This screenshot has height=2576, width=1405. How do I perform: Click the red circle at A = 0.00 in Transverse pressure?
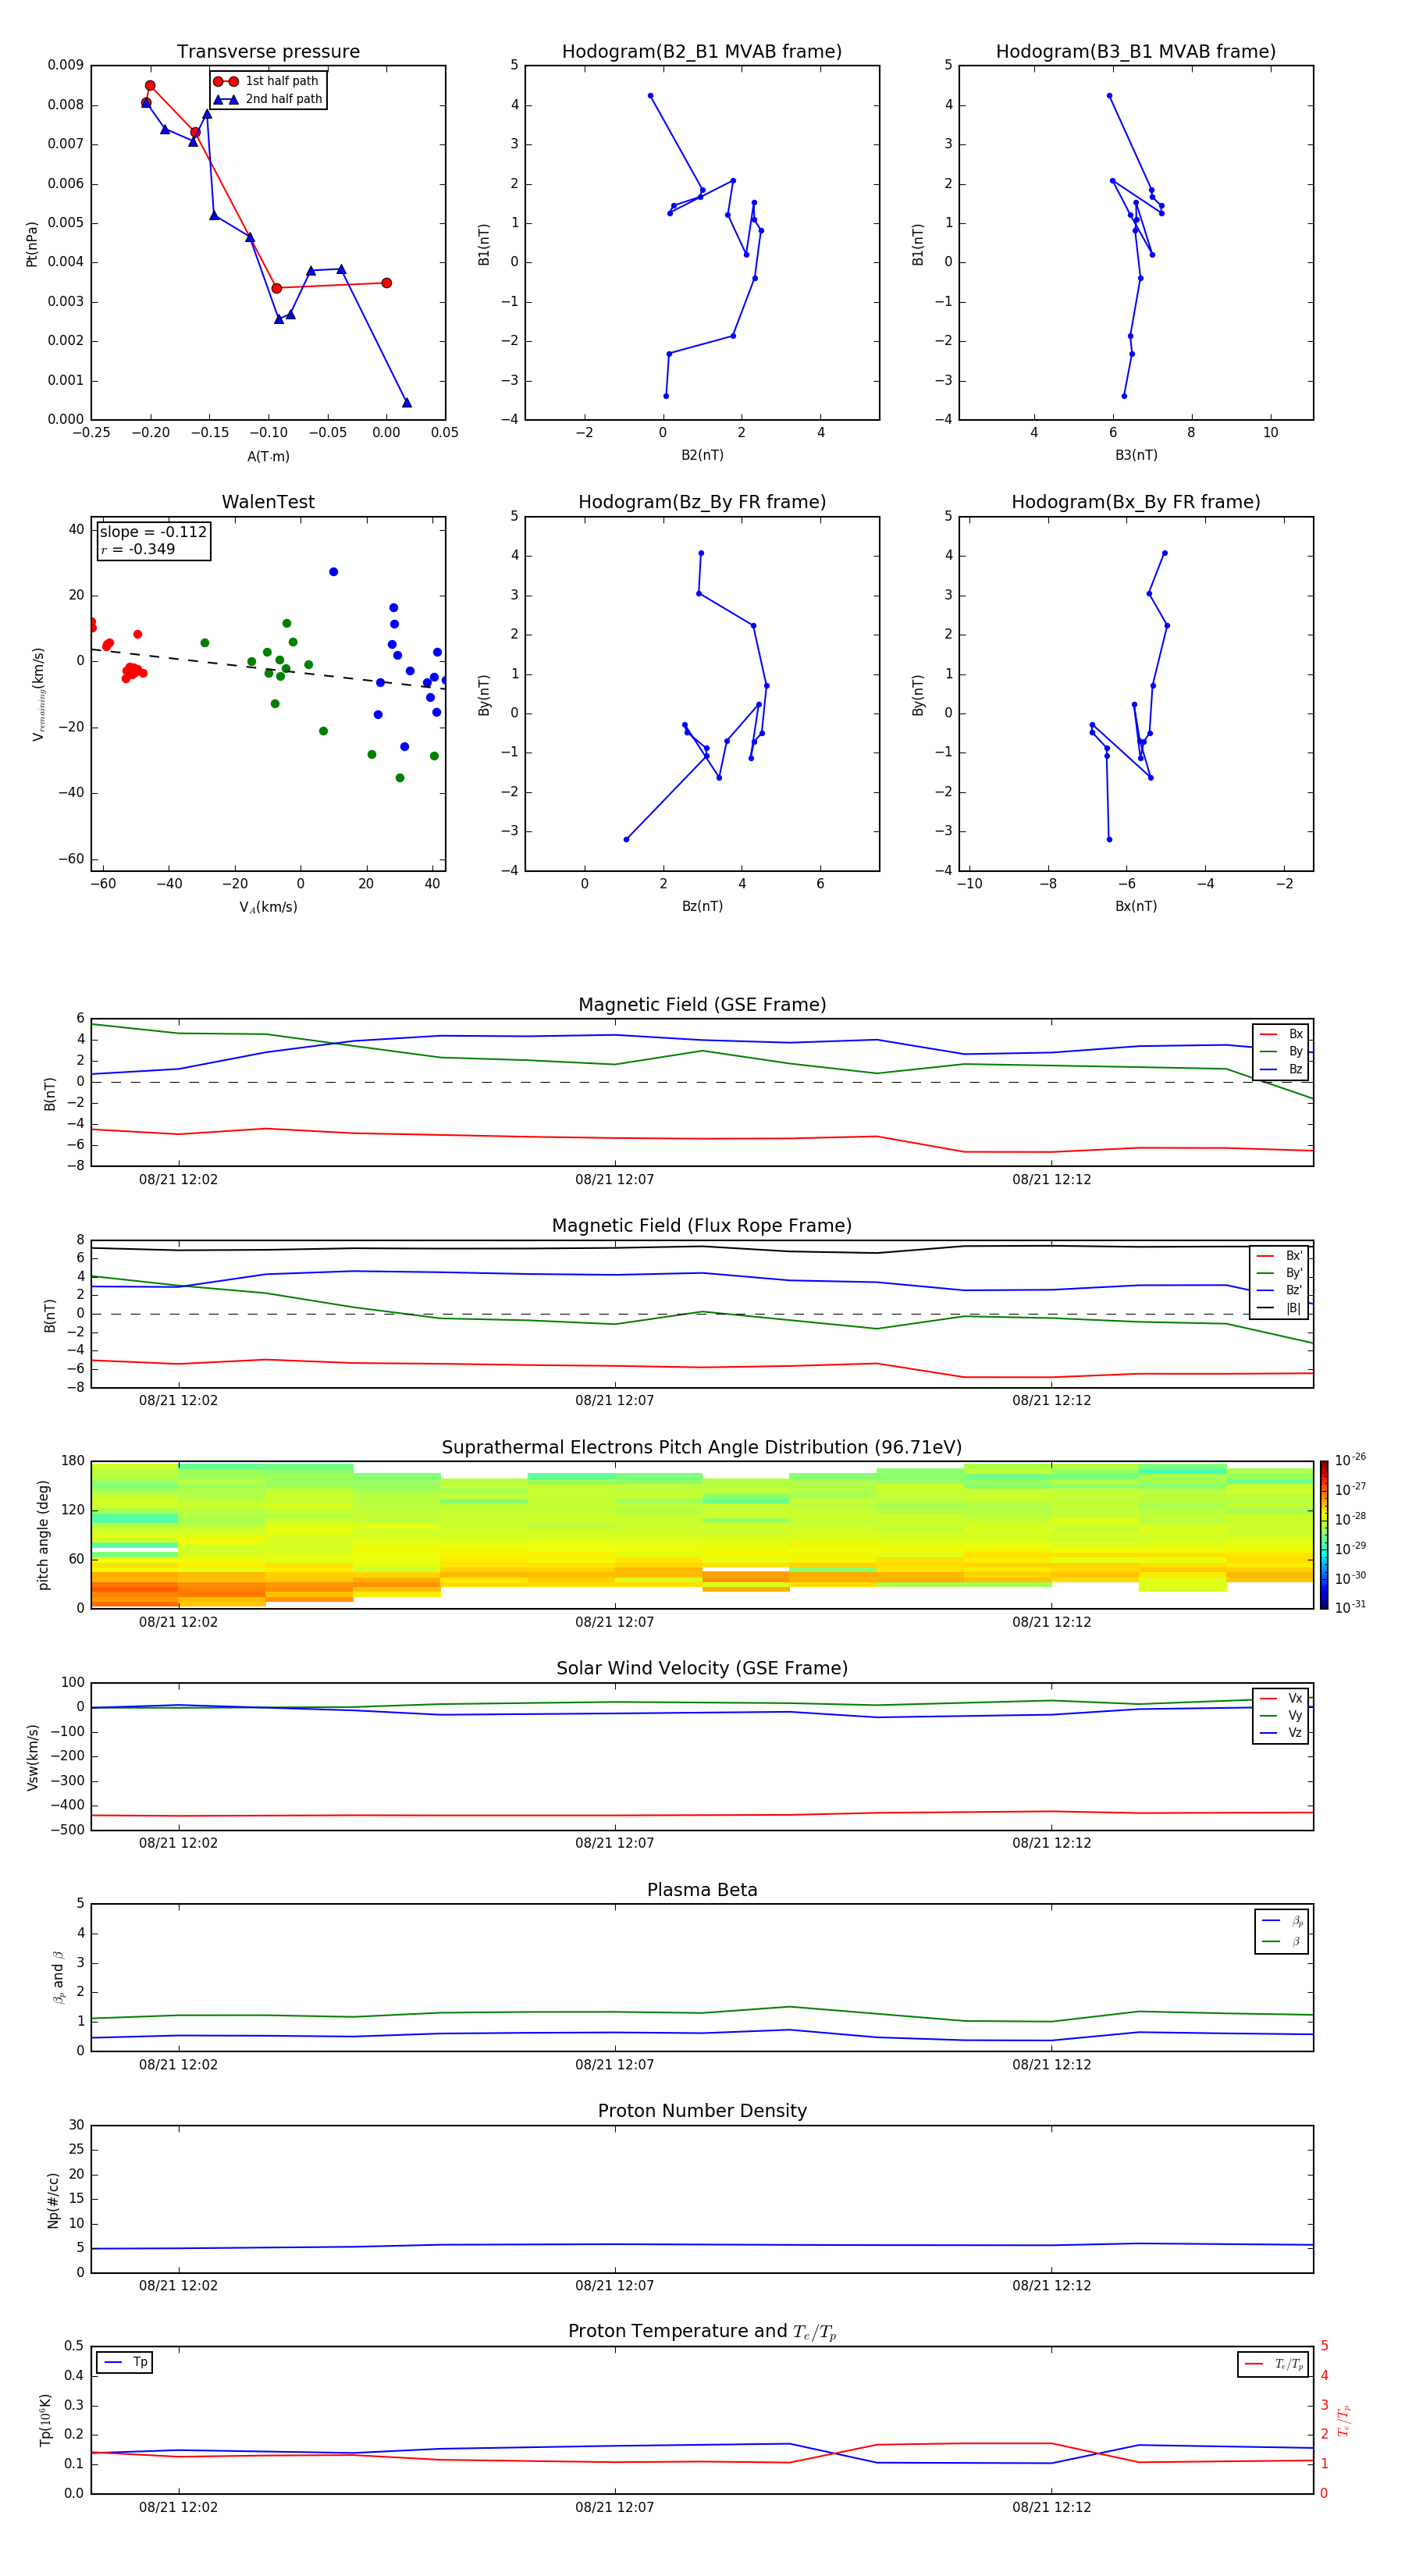[x=386, y=283]
